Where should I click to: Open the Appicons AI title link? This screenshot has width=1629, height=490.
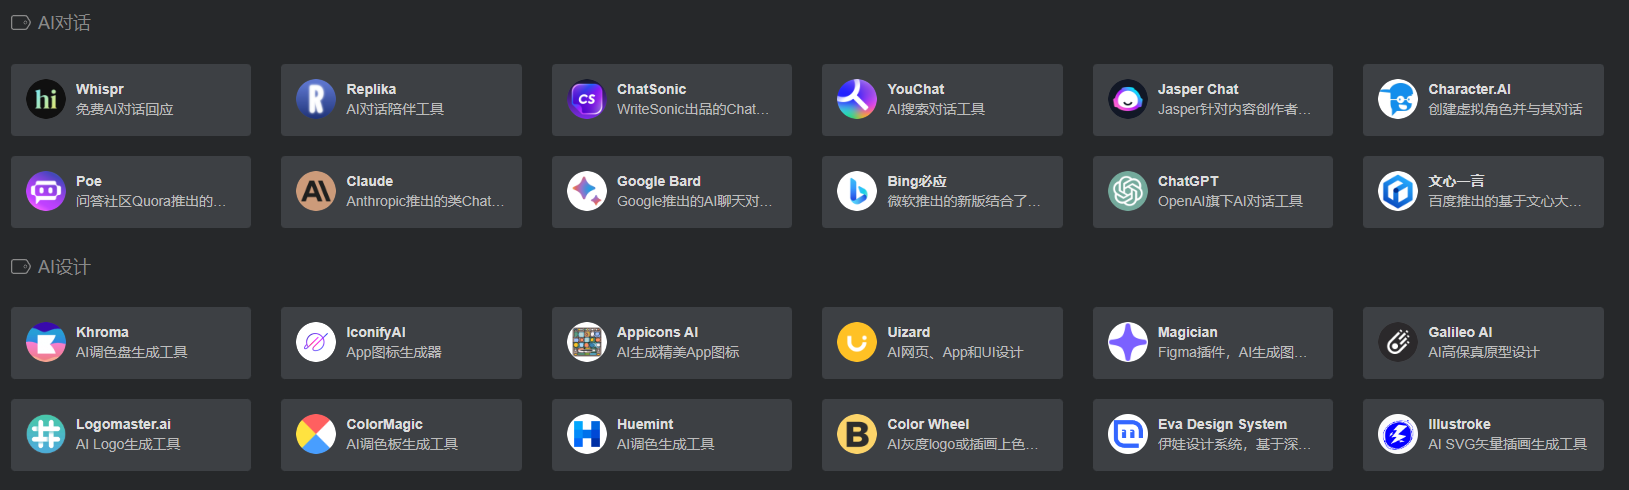point(657,332)
